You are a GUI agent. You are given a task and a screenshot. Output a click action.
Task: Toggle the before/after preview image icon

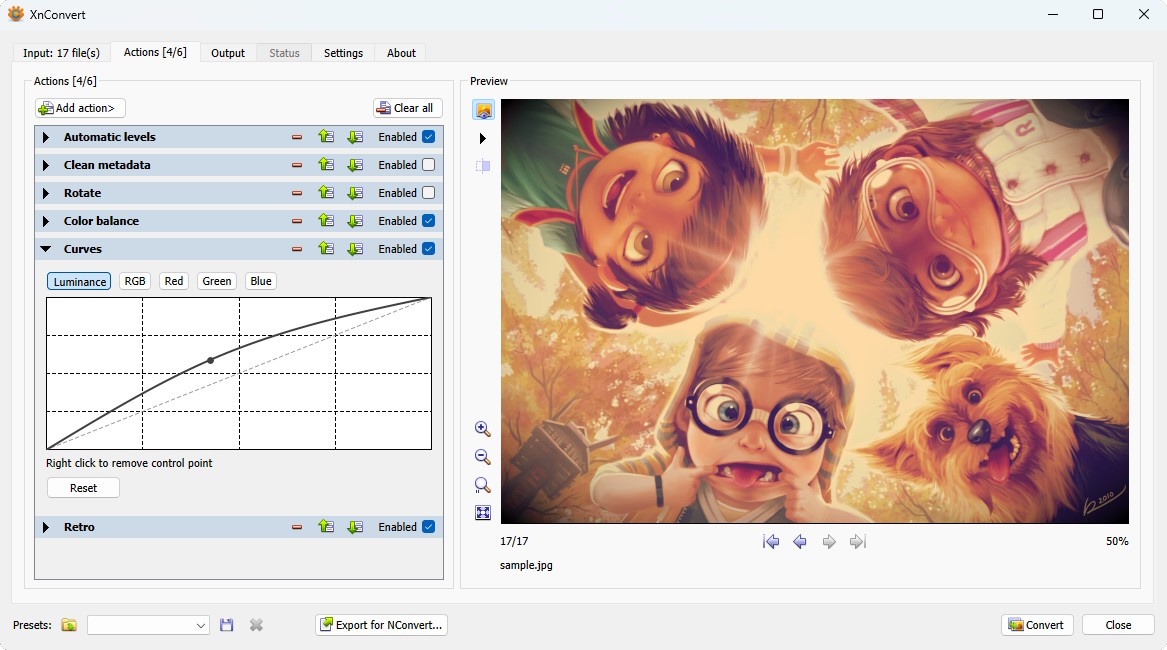tap(483, 110)
